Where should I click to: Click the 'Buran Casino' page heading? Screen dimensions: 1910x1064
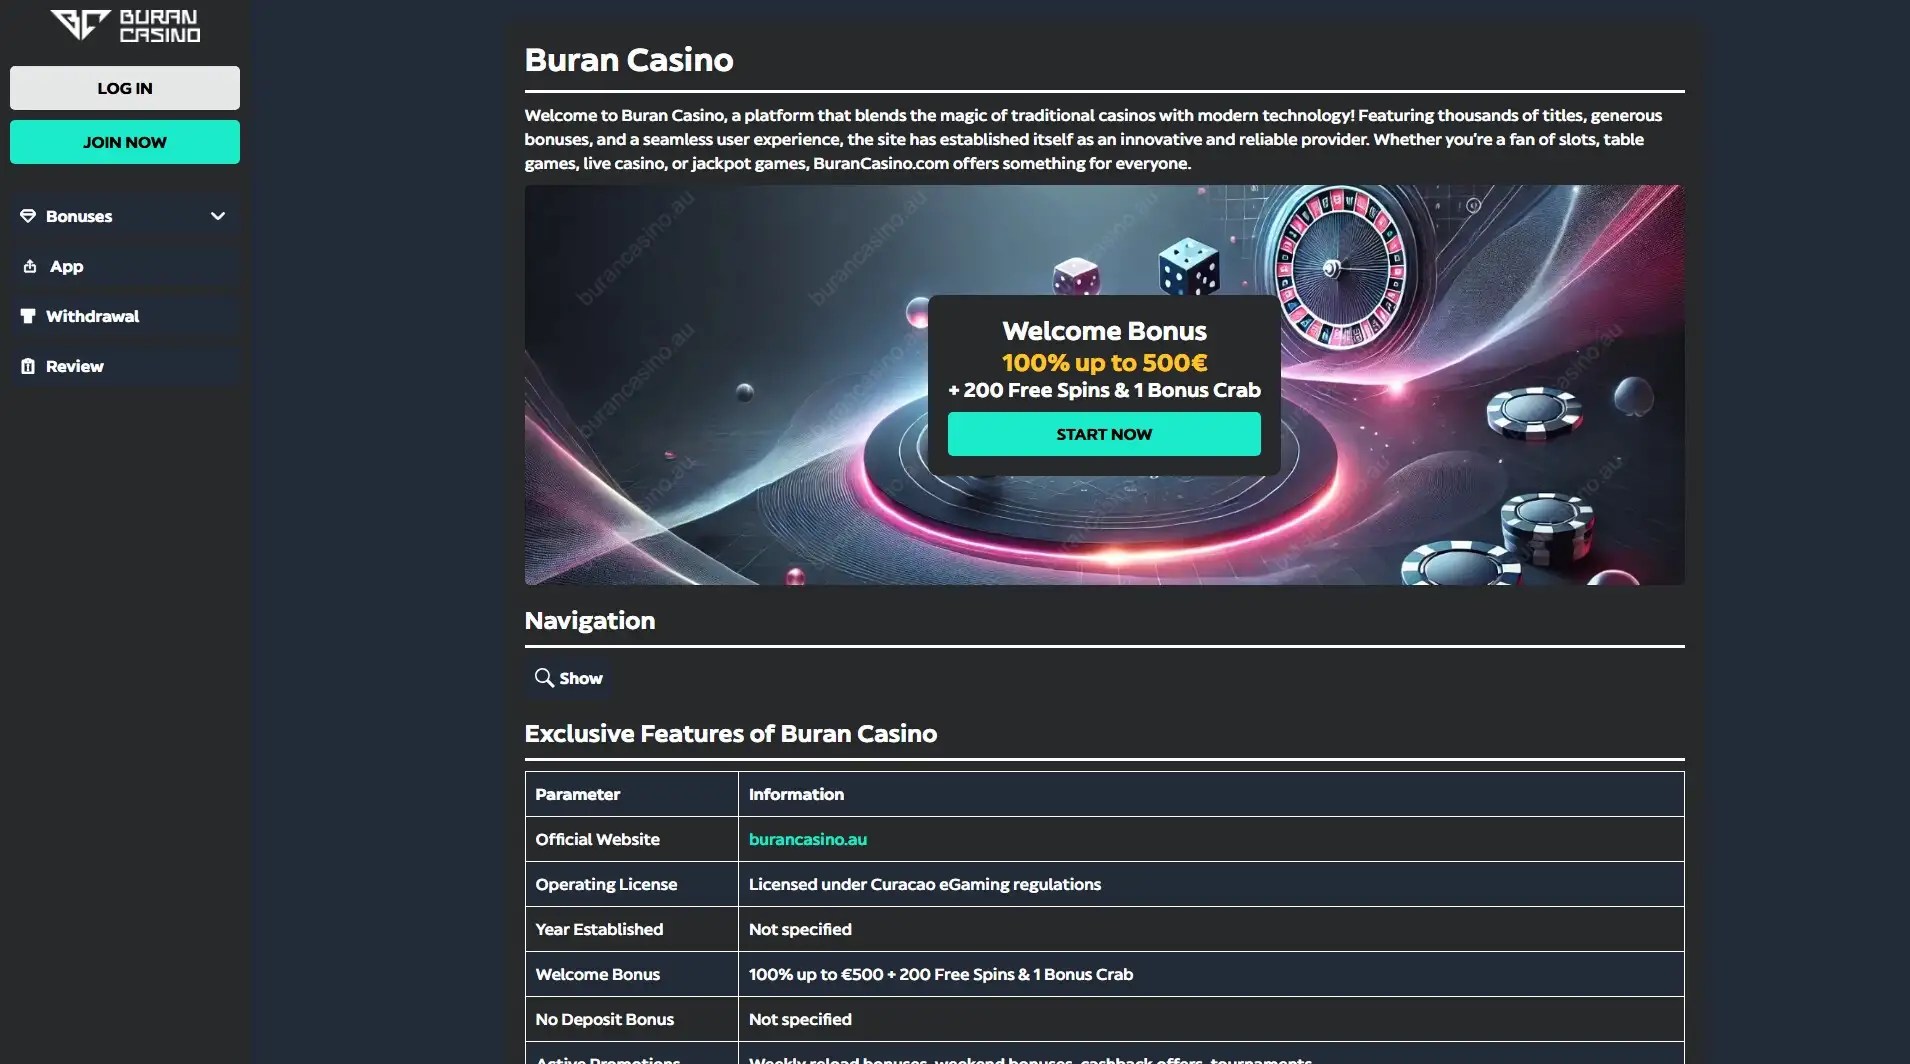[x=629, y=60]
